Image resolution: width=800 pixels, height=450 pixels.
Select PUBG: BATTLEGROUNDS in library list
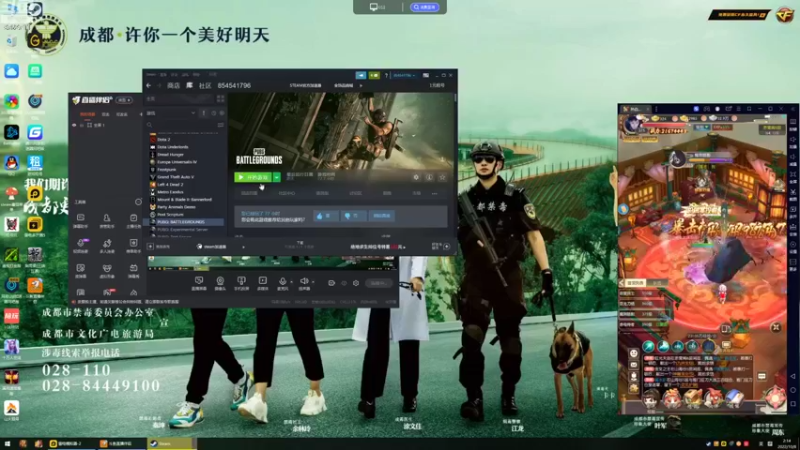186,222
